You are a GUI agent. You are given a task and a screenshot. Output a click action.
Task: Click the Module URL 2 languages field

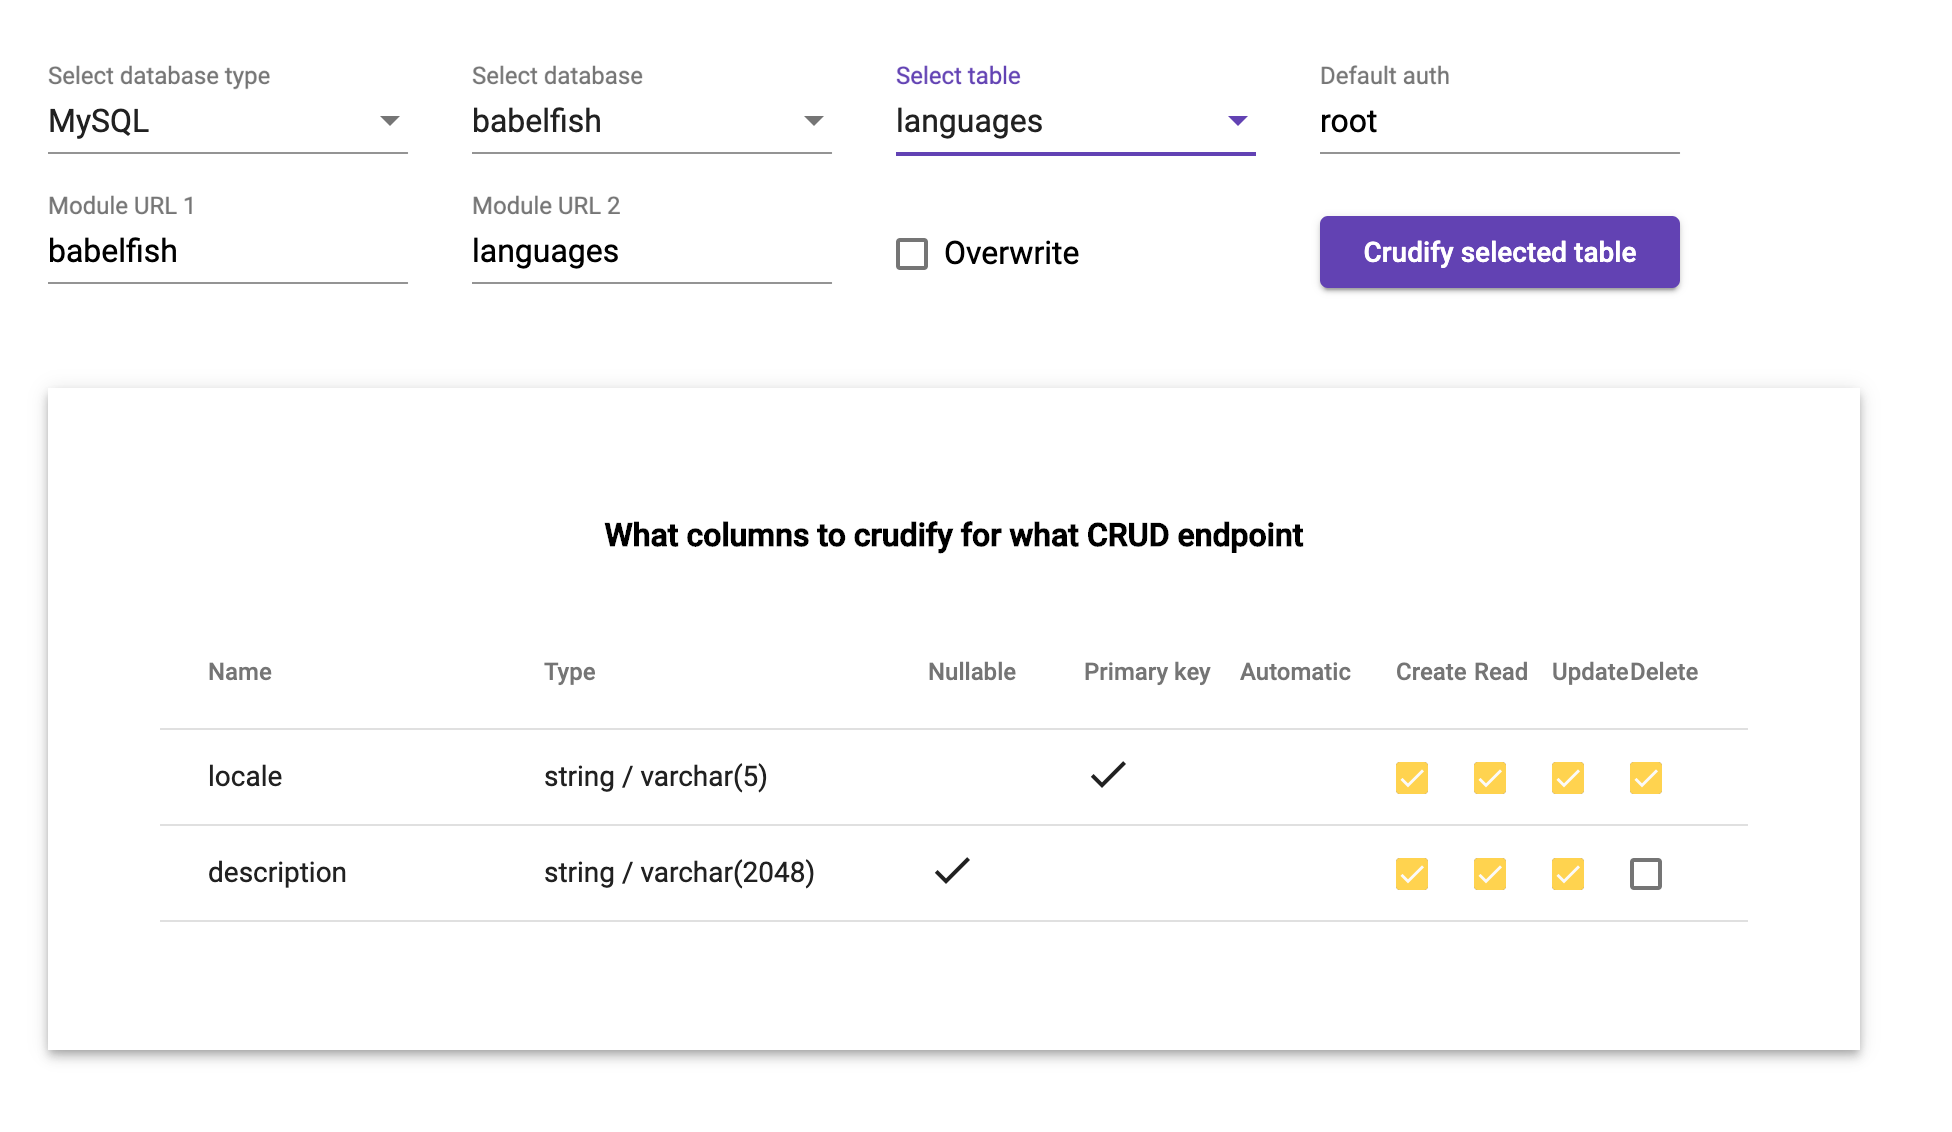pos(651,251)
